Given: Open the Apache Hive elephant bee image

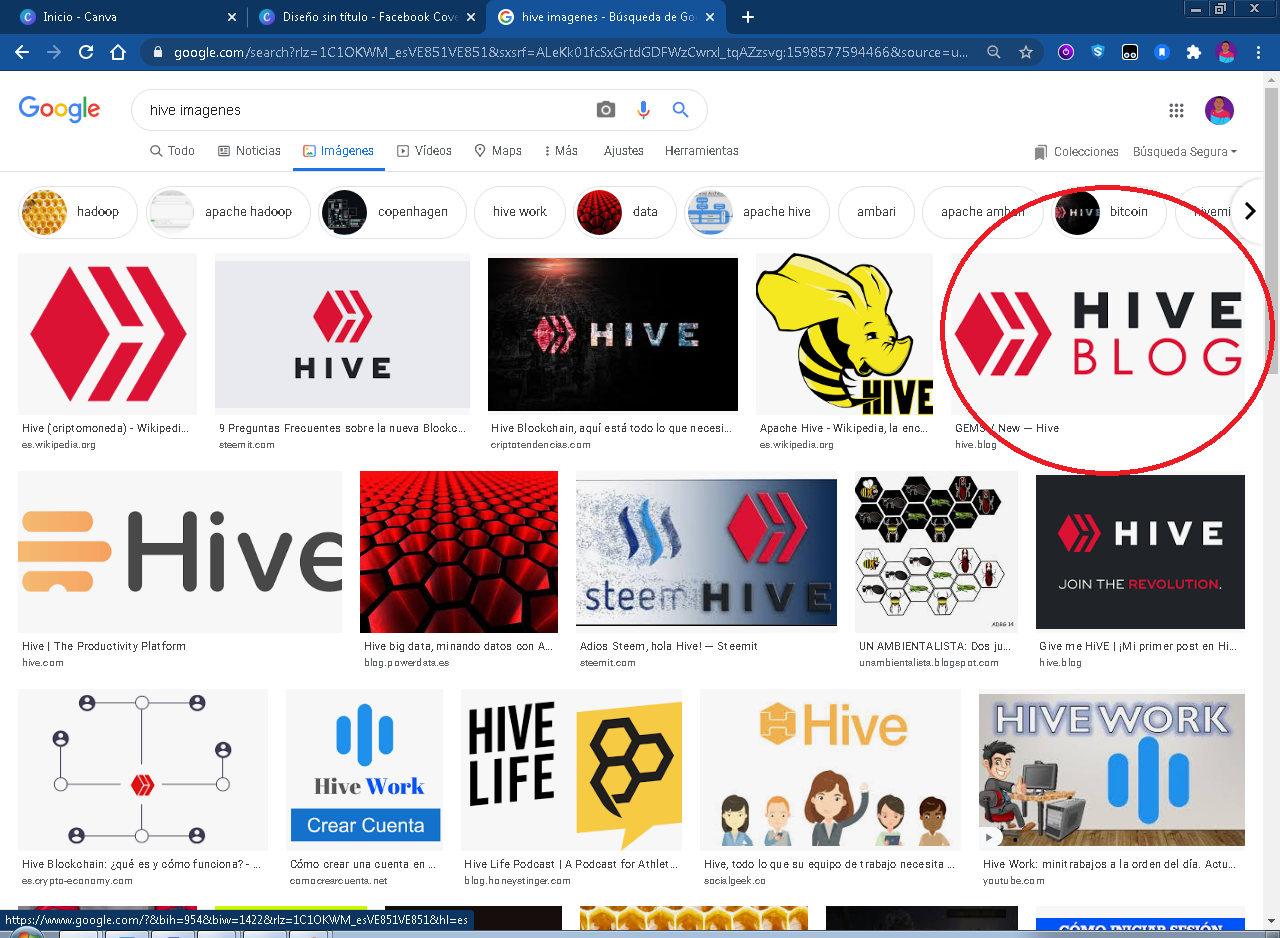Looking at the screenshot, I should click(844, 334).
